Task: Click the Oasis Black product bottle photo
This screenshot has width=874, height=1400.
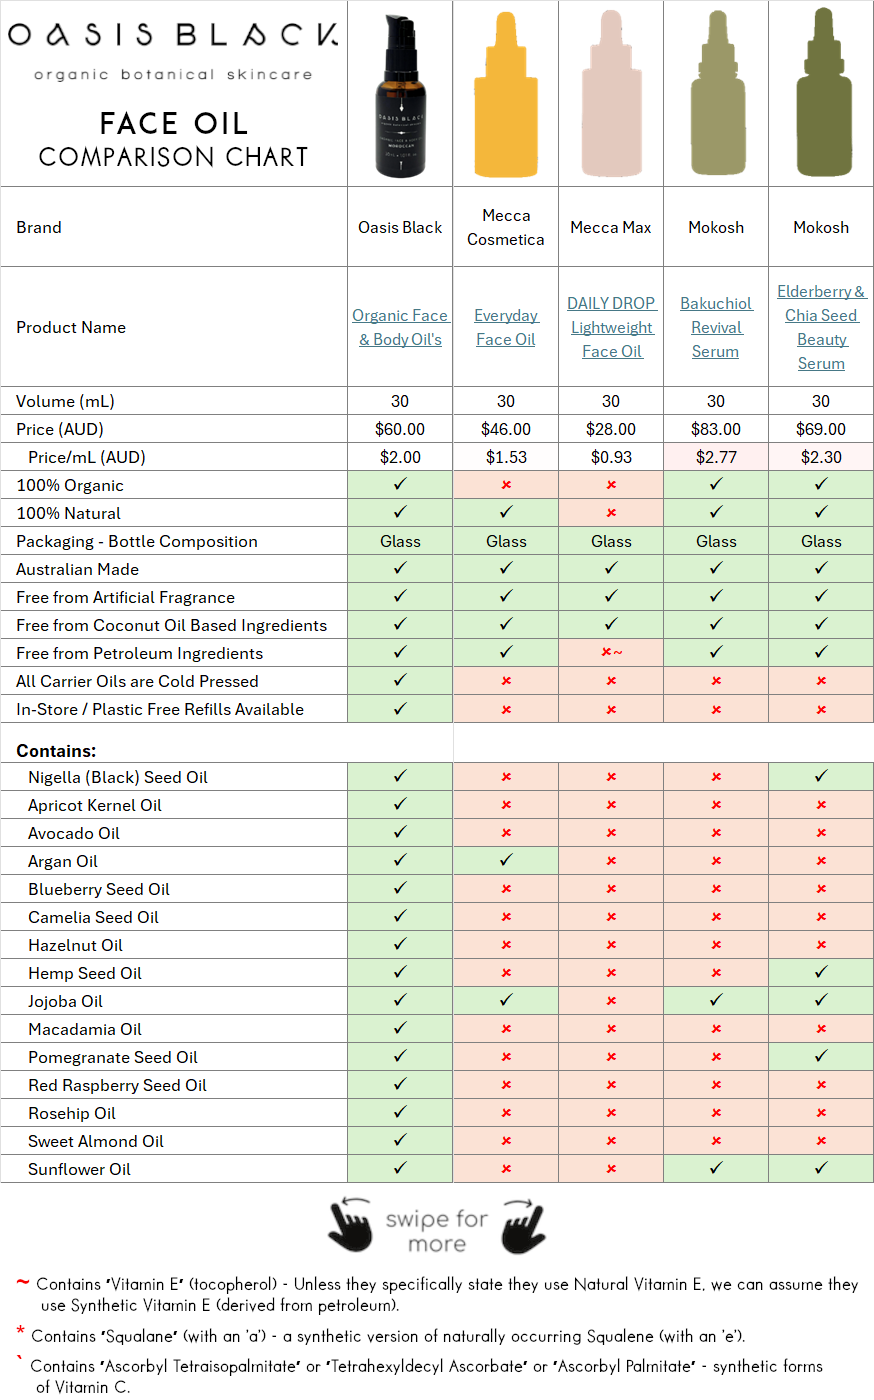Action: point(400,95)
